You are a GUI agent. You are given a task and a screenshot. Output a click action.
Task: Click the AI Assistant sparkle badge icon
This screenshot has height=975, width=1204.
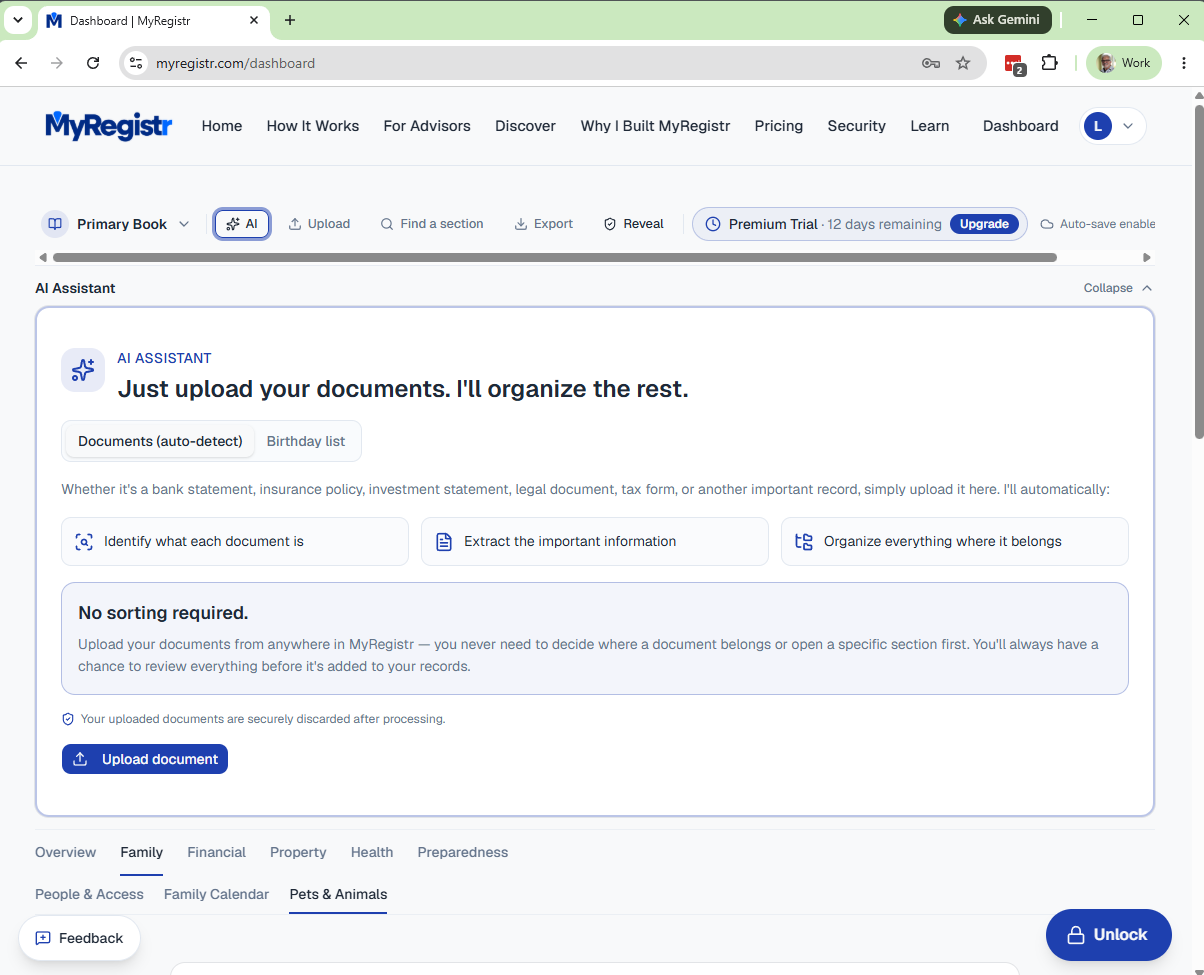[83, 370]
